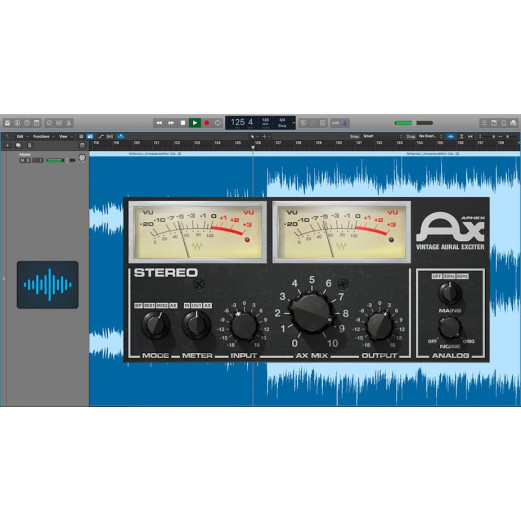Viewport: 521px width, 521px height.
Task: Click the OUTPUT gain knob
Action: click(x=380, y=327)
